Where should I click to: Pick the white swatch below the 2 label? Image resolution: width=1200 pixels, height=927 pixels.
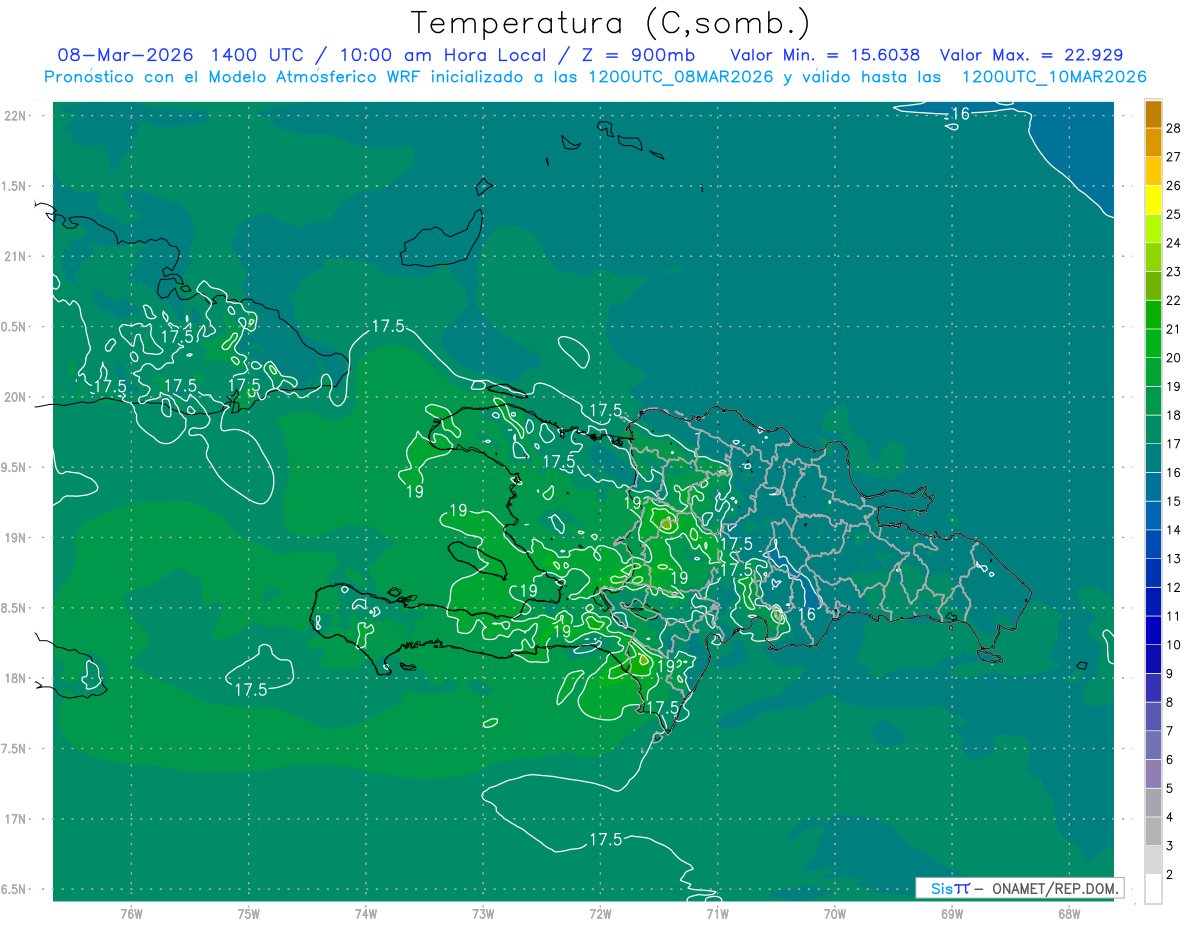(x=1153, y=889)
